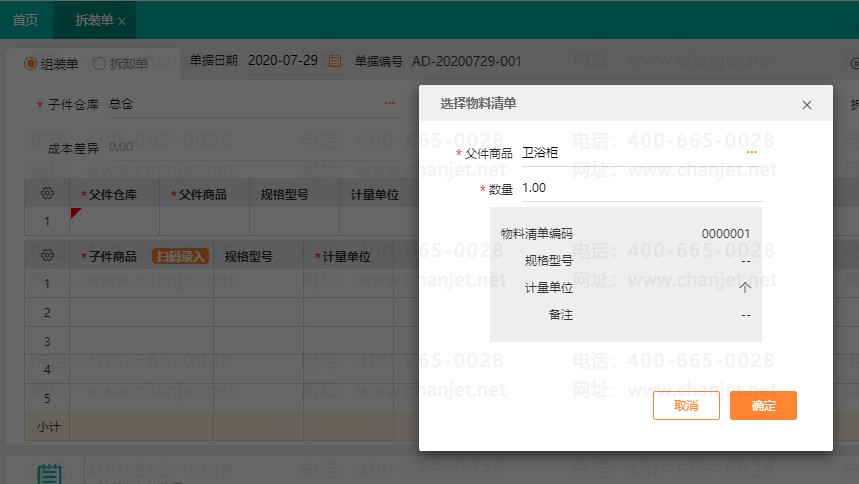Viewport: 859px width, 484px height.
Task: Click the ellipsis icon in 父件商品 field
Action: coord(751,153)
